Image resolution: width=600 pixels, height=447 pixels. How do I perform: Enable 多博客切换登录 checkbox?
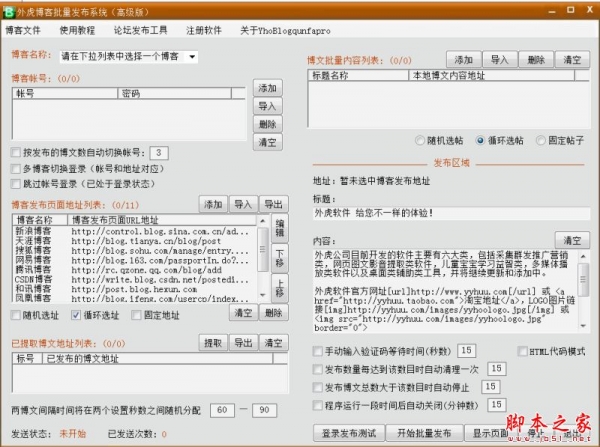click(16, 168)
